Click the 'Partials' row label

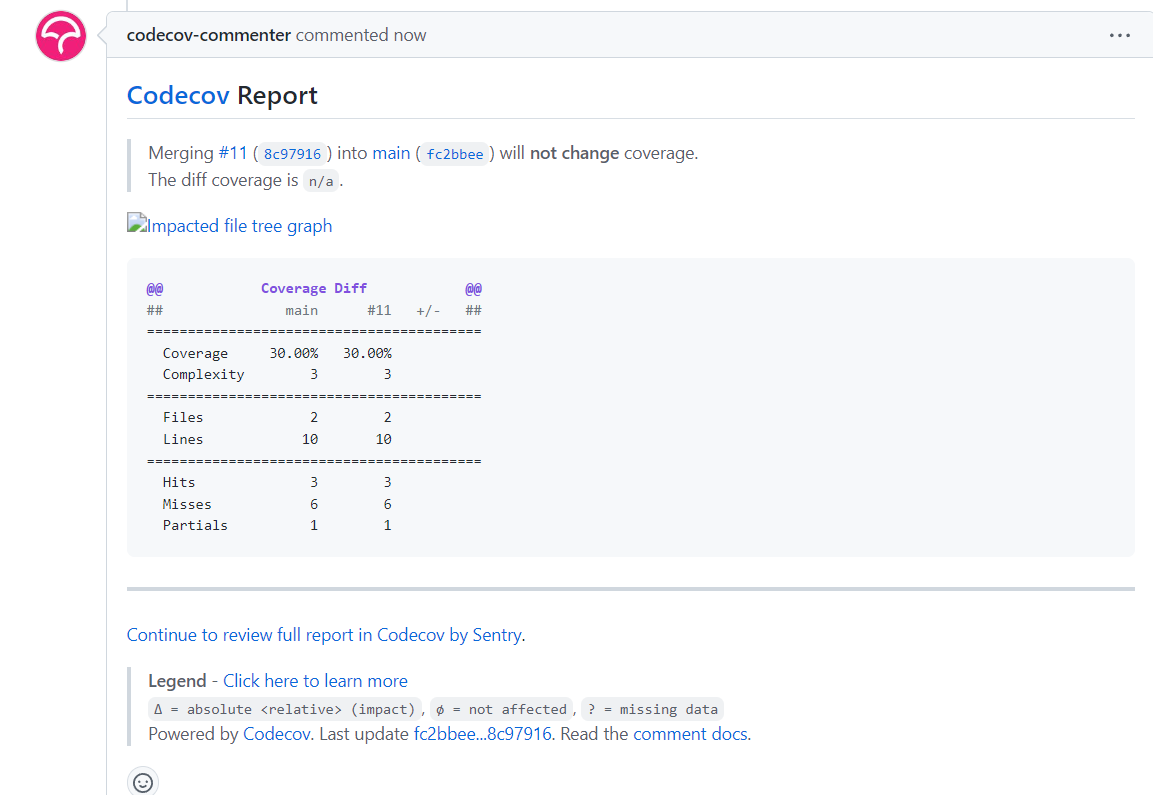pyautogui.click(x=196, y=525)
